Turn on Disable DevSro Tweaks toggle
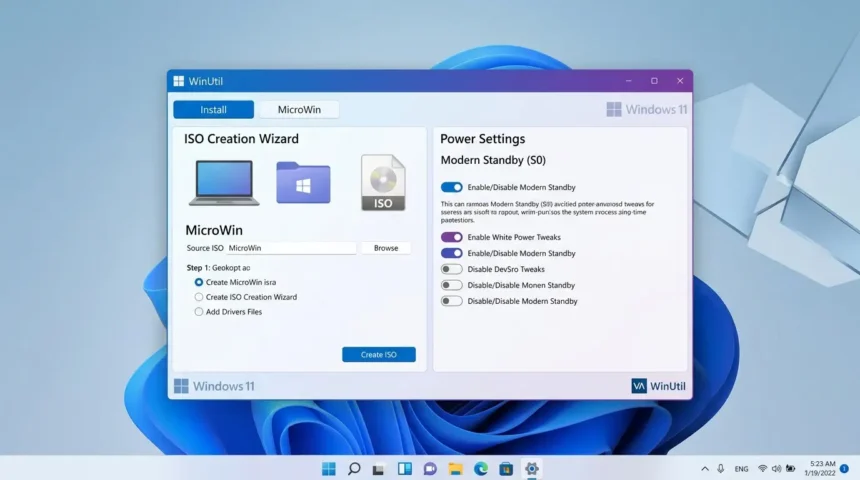The image size is (860, 480). [452, 269]
